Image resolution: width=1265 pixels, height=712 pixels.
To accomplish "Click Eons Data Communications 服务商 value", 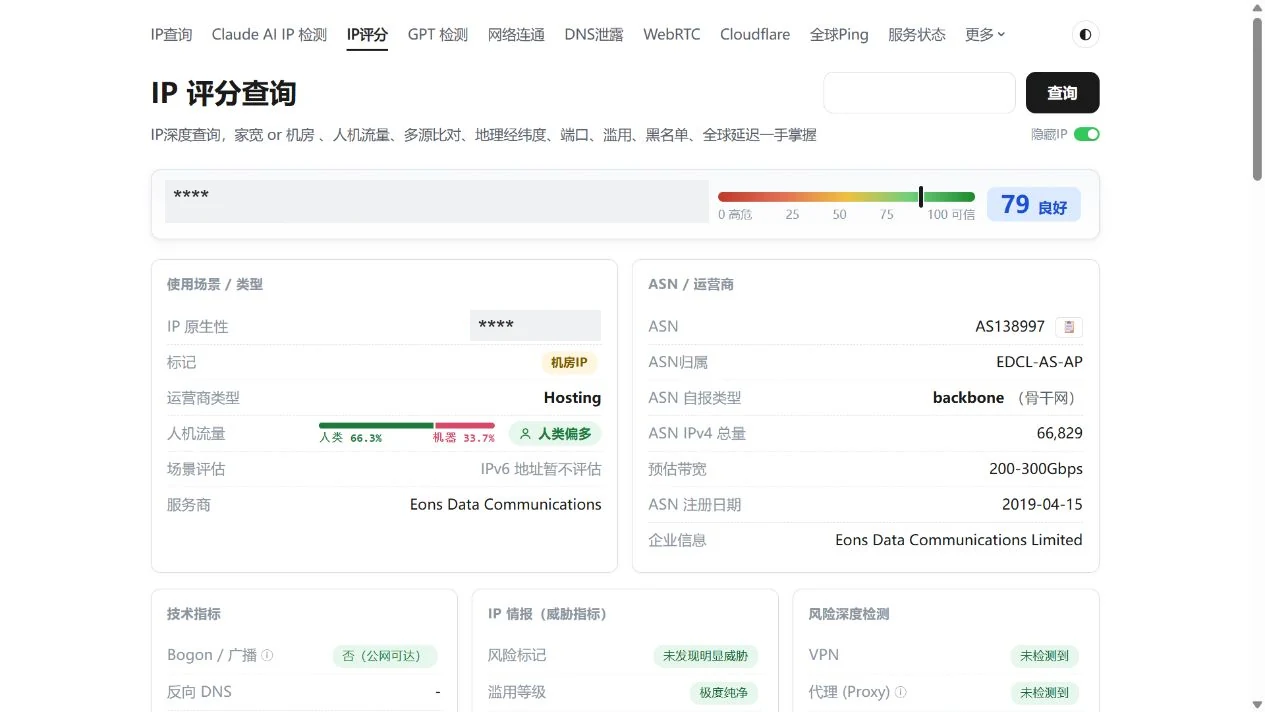I will pos(506,505).
